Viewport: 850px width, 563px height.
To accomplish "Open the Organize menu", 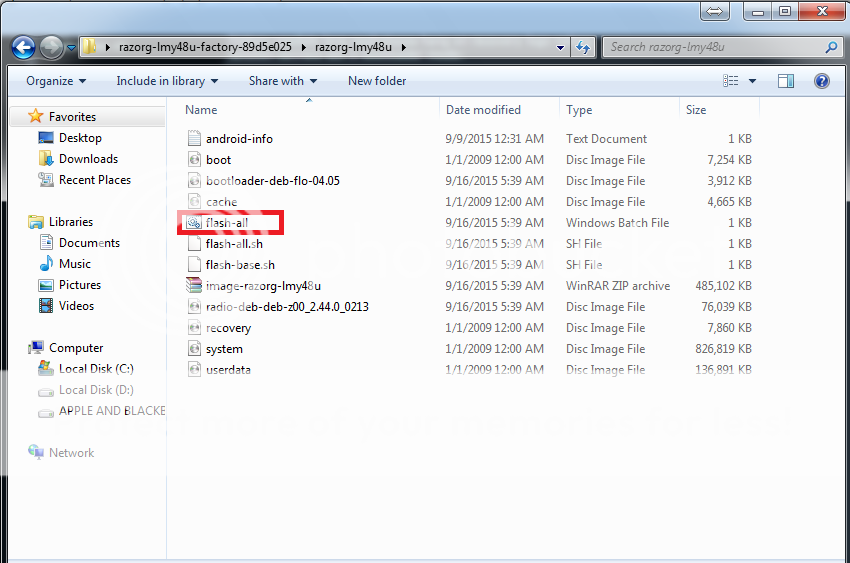I will tap(56, 81).
